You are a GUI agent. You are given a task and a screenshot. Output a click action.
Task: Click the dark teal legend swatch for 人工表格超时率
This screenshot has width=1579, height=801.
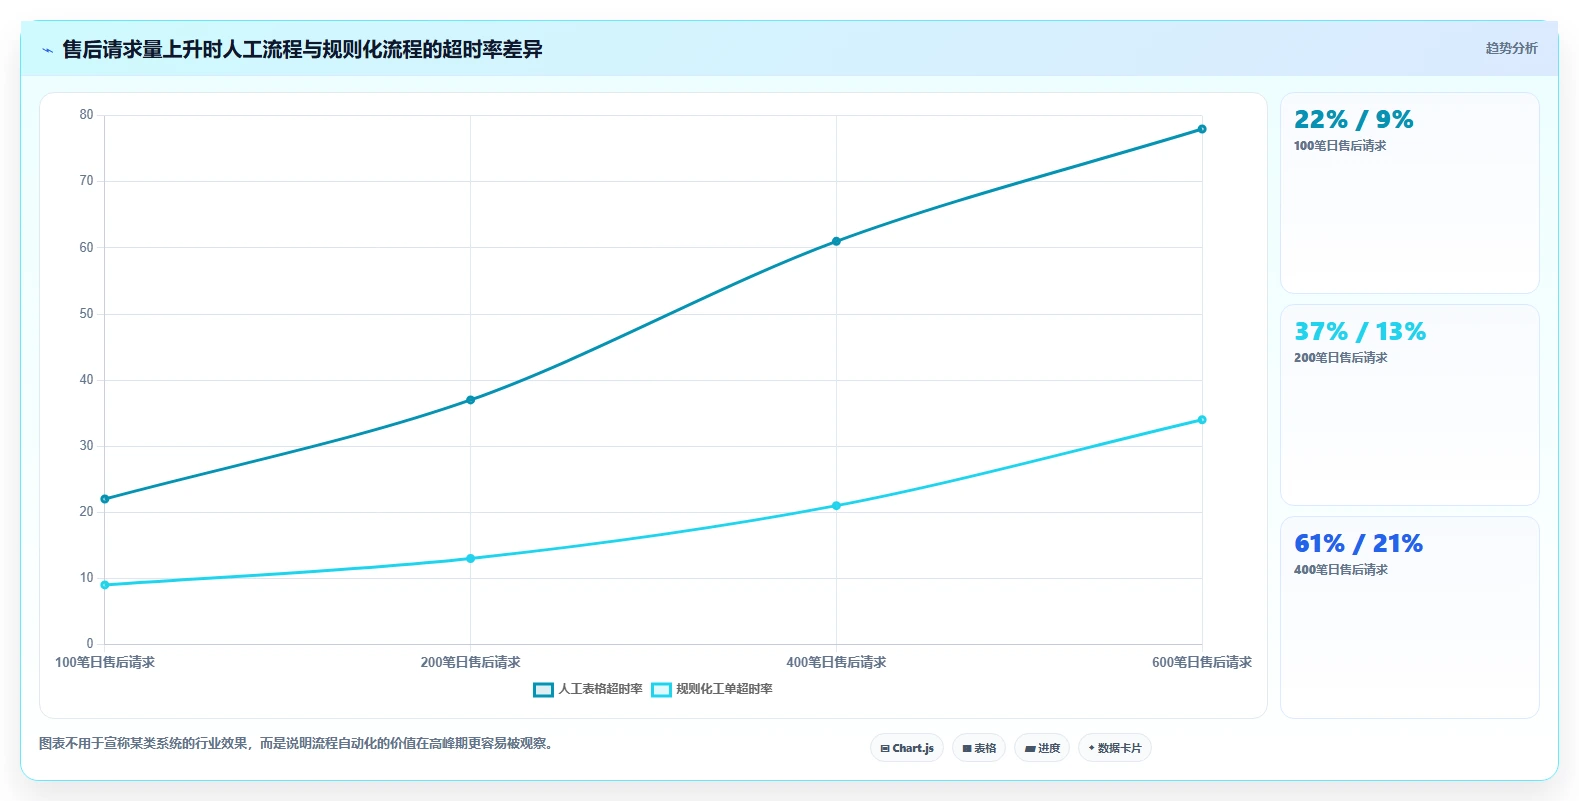pyautogui.click(x=543, y=690)
